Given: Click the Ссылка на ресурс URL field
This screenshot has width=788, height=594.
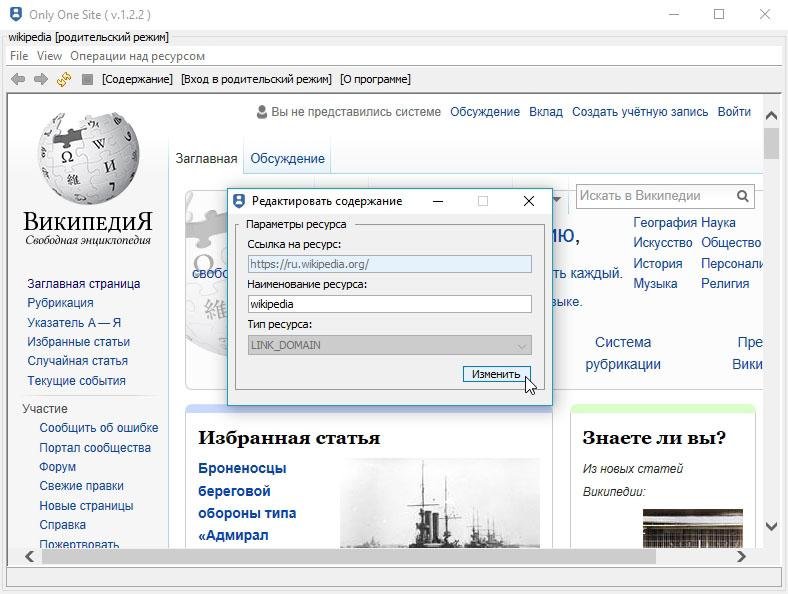Looking at the screenshot, I should (389, 264).
